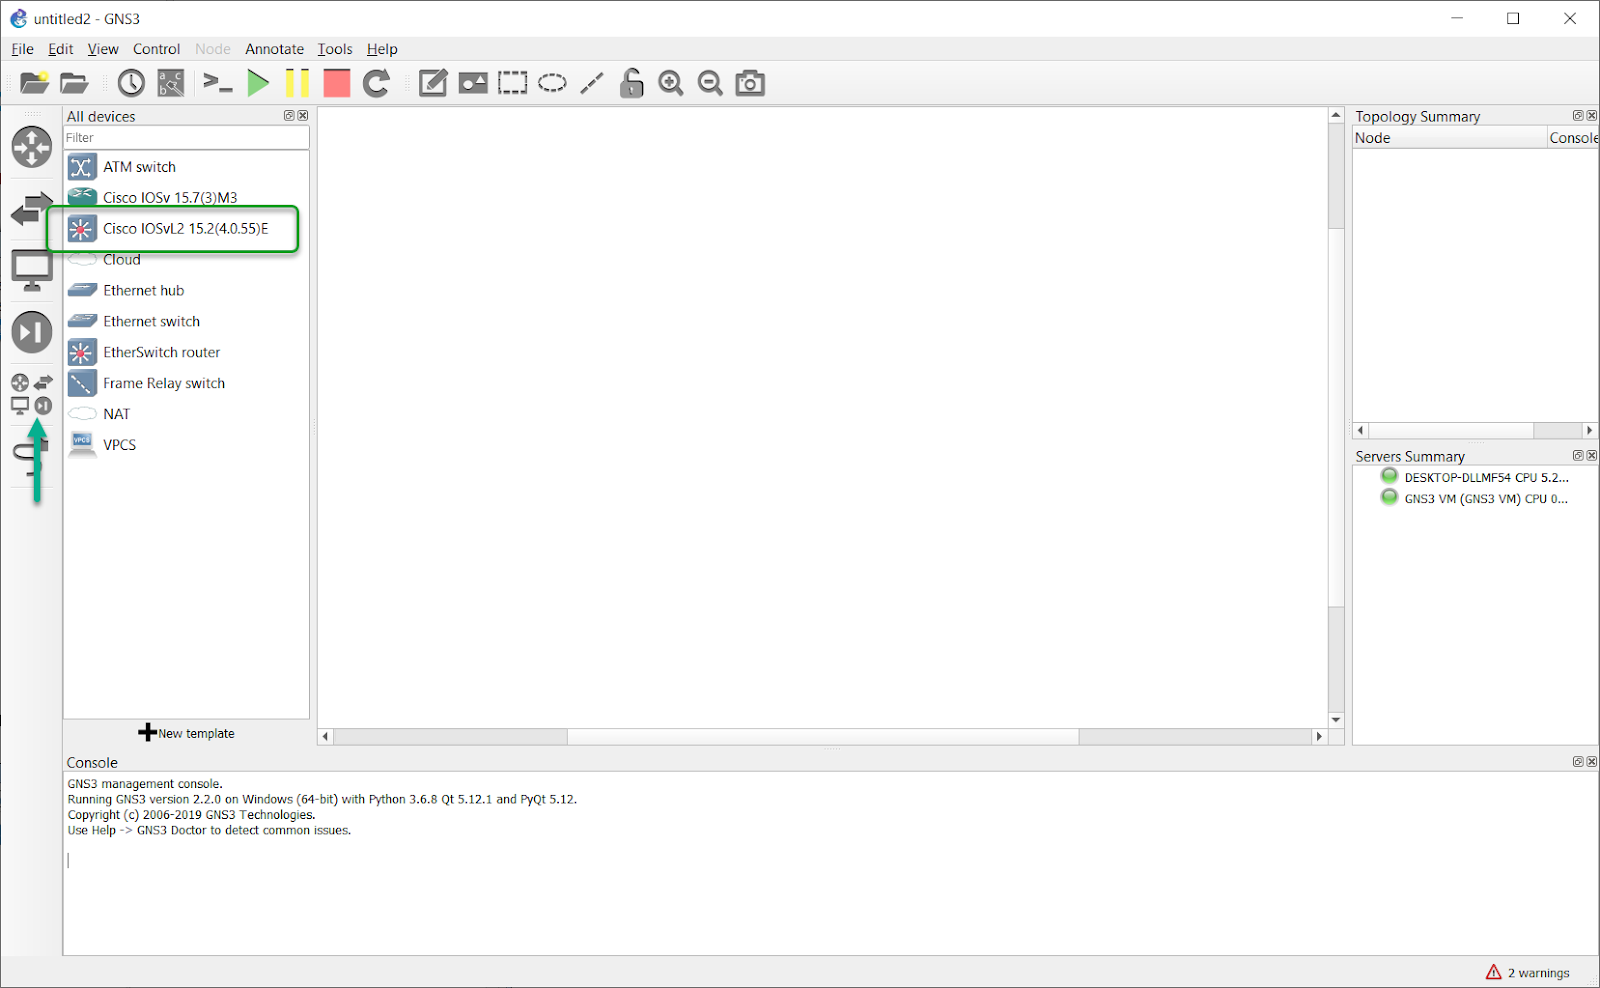The height and width of the screenshot is (988, 1600).
Task: Click the New blank project icon
Action: (34, 83)
